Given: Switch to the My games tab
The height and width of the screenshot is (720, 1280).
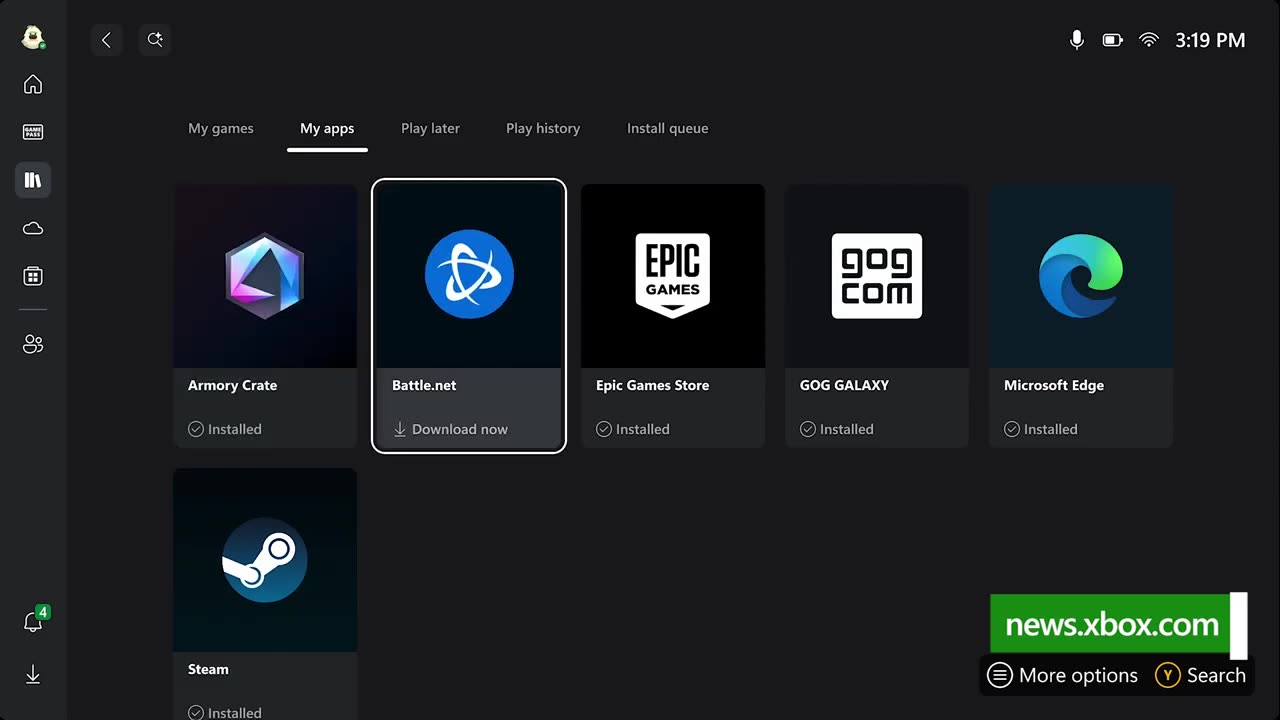Looking at the screenshot, I should pyautogui.click(x=221, y=128).
